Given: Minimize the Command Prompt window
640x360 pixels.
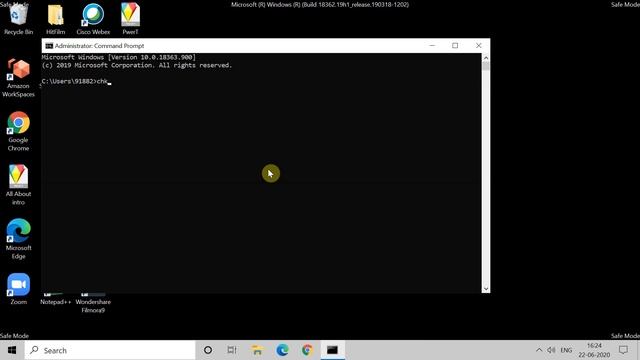Looking at the screenshot, I should 432,46.
